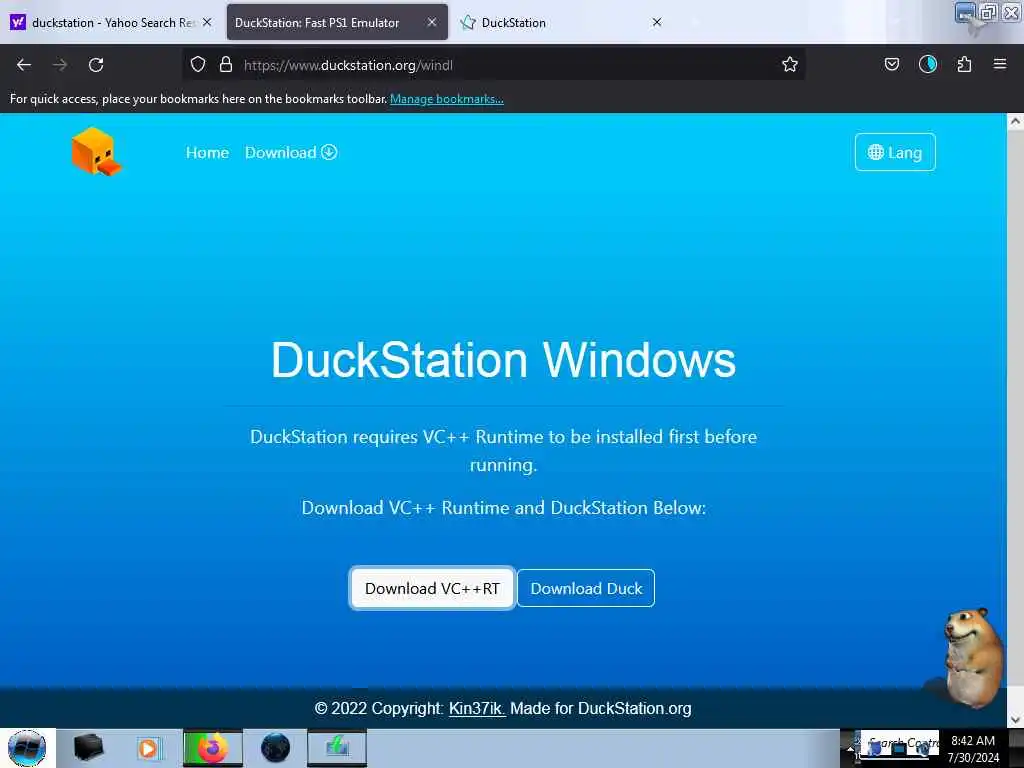Click the page scrollbar down arrow
The image size is (1024, 768).
(1015, 720)
